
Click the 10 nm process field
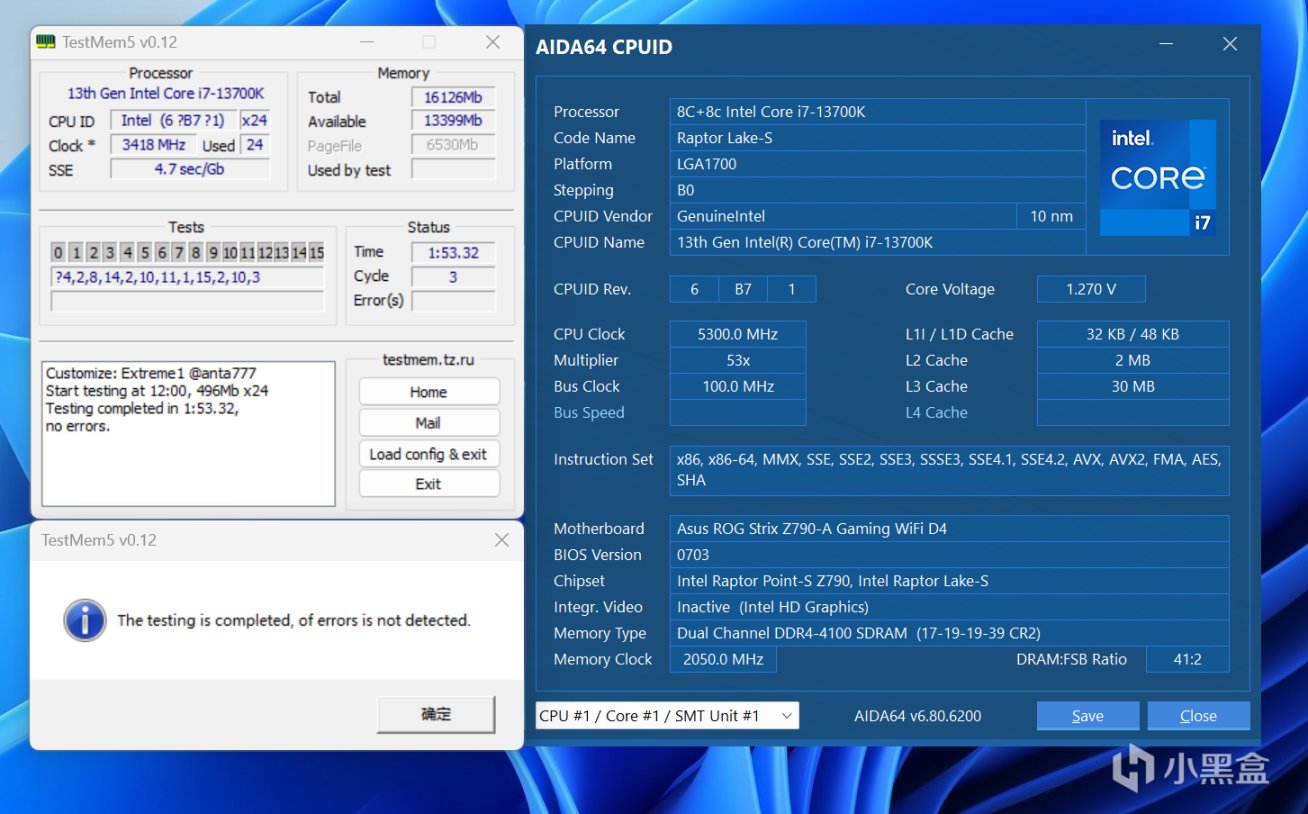click(x=1051, y=216)
